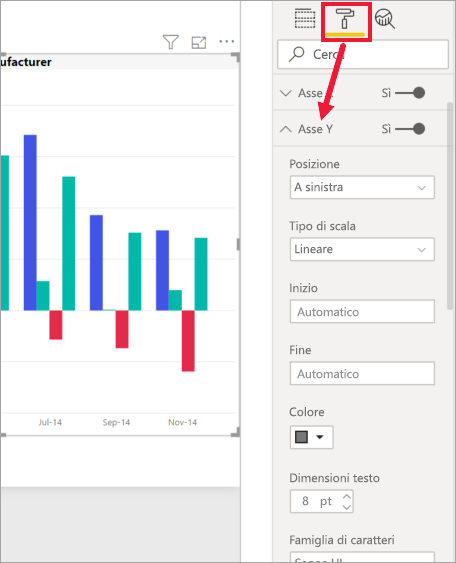Toggle the Asse X switch off

pos(410,93)
